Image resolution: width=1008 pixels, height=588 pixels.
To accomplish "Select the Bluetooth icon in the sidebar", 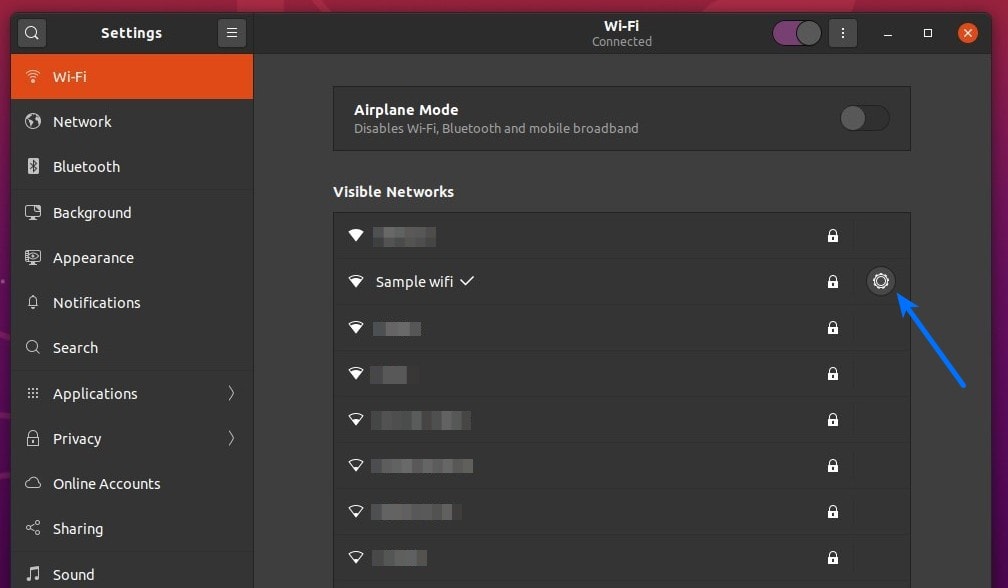I will 33,166.
